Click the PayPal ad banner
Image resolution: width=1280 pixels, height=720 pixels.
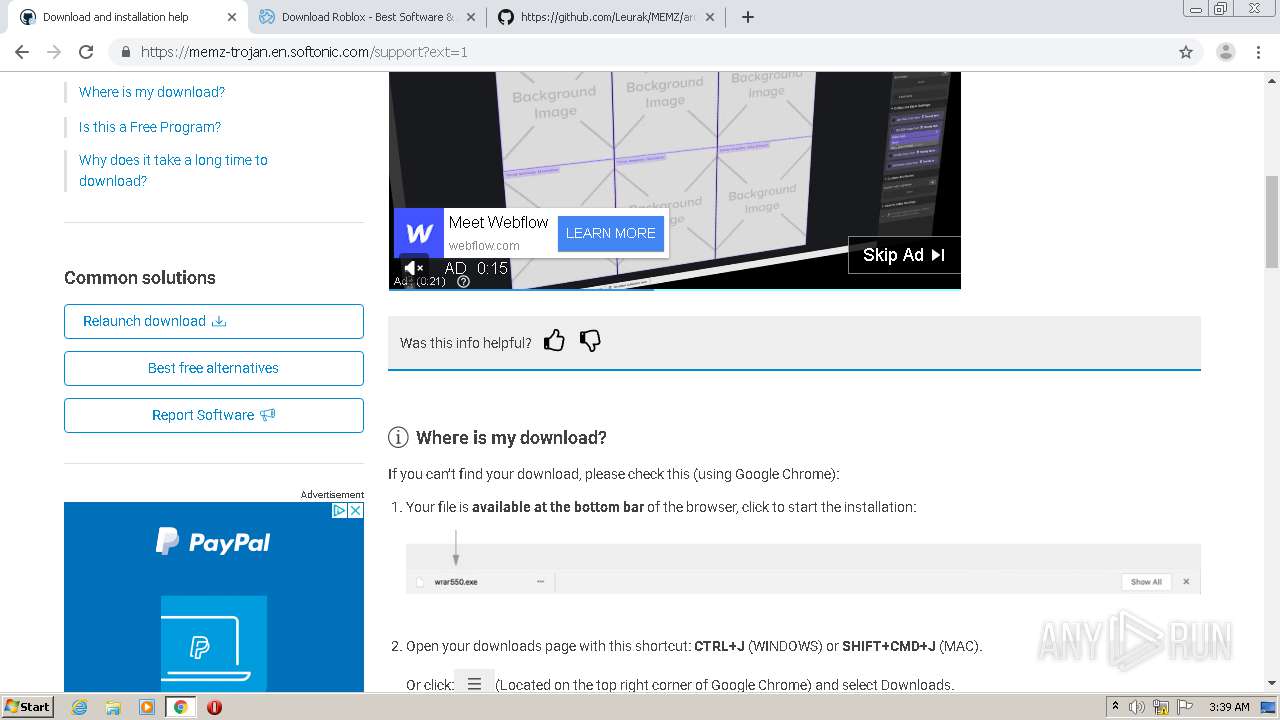pyautogui.click(x=214, y=597)
